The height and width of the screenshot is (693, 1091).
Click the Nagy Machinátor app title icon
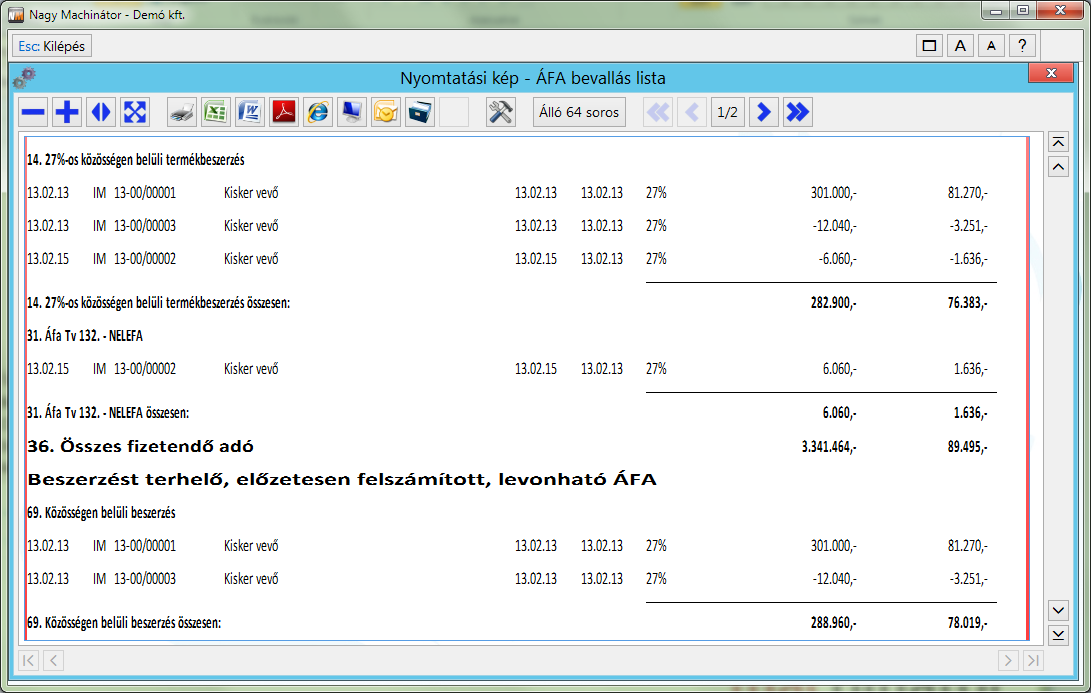click(16, 14)
